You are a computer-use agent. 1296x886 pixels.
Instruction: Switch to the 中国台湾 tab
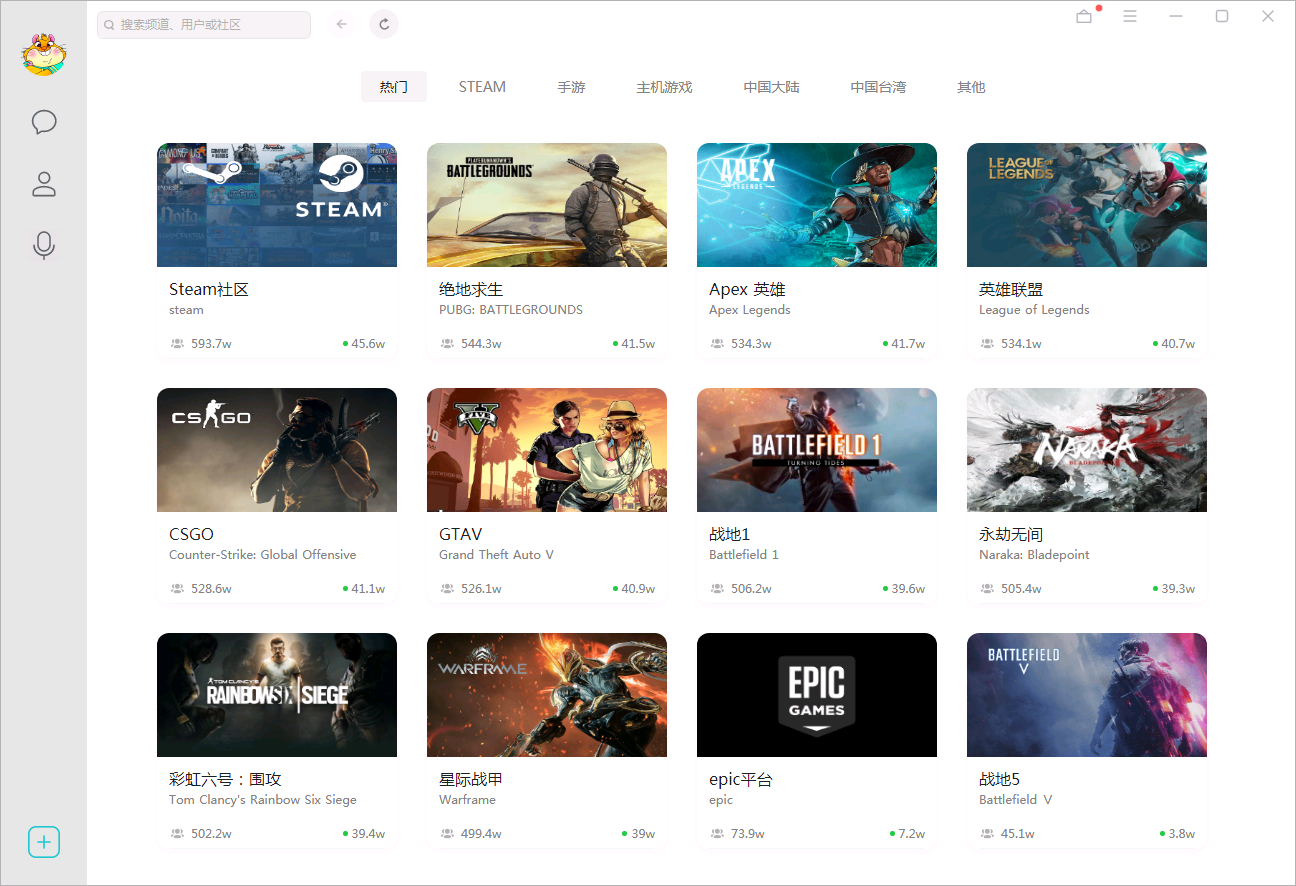pos(878,87)
